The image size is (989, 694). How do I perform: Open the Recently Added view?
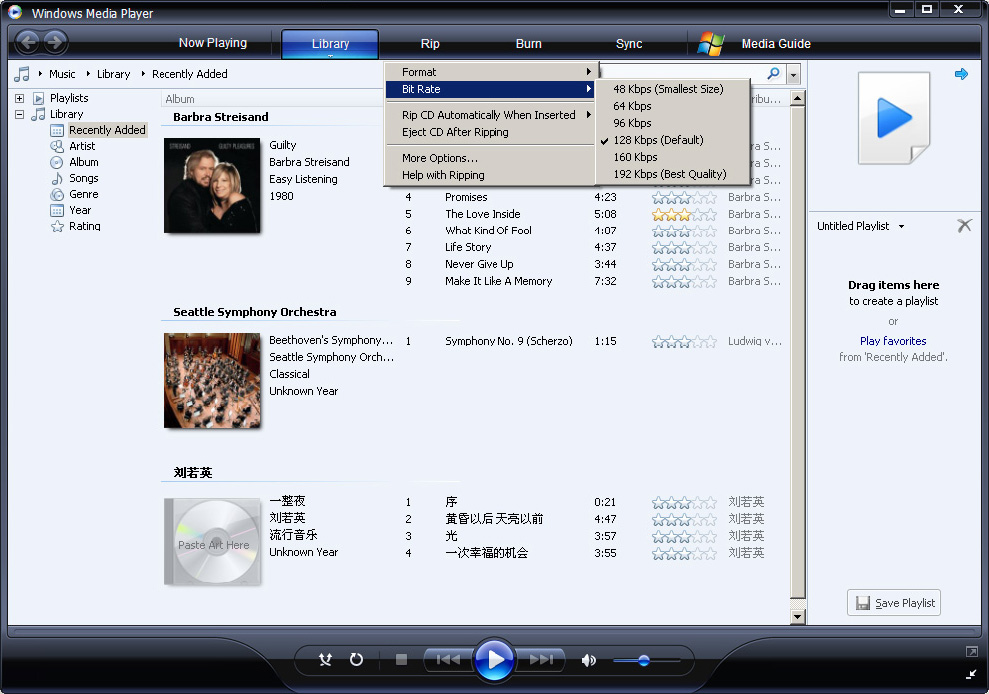[x=107, y=130]
